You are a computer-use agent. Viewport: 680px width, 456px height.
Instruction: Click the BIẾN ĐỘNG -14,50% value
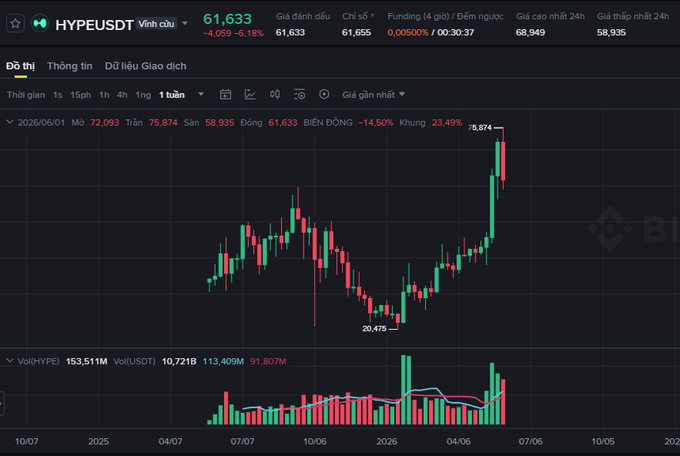click(x=376, y=122)
